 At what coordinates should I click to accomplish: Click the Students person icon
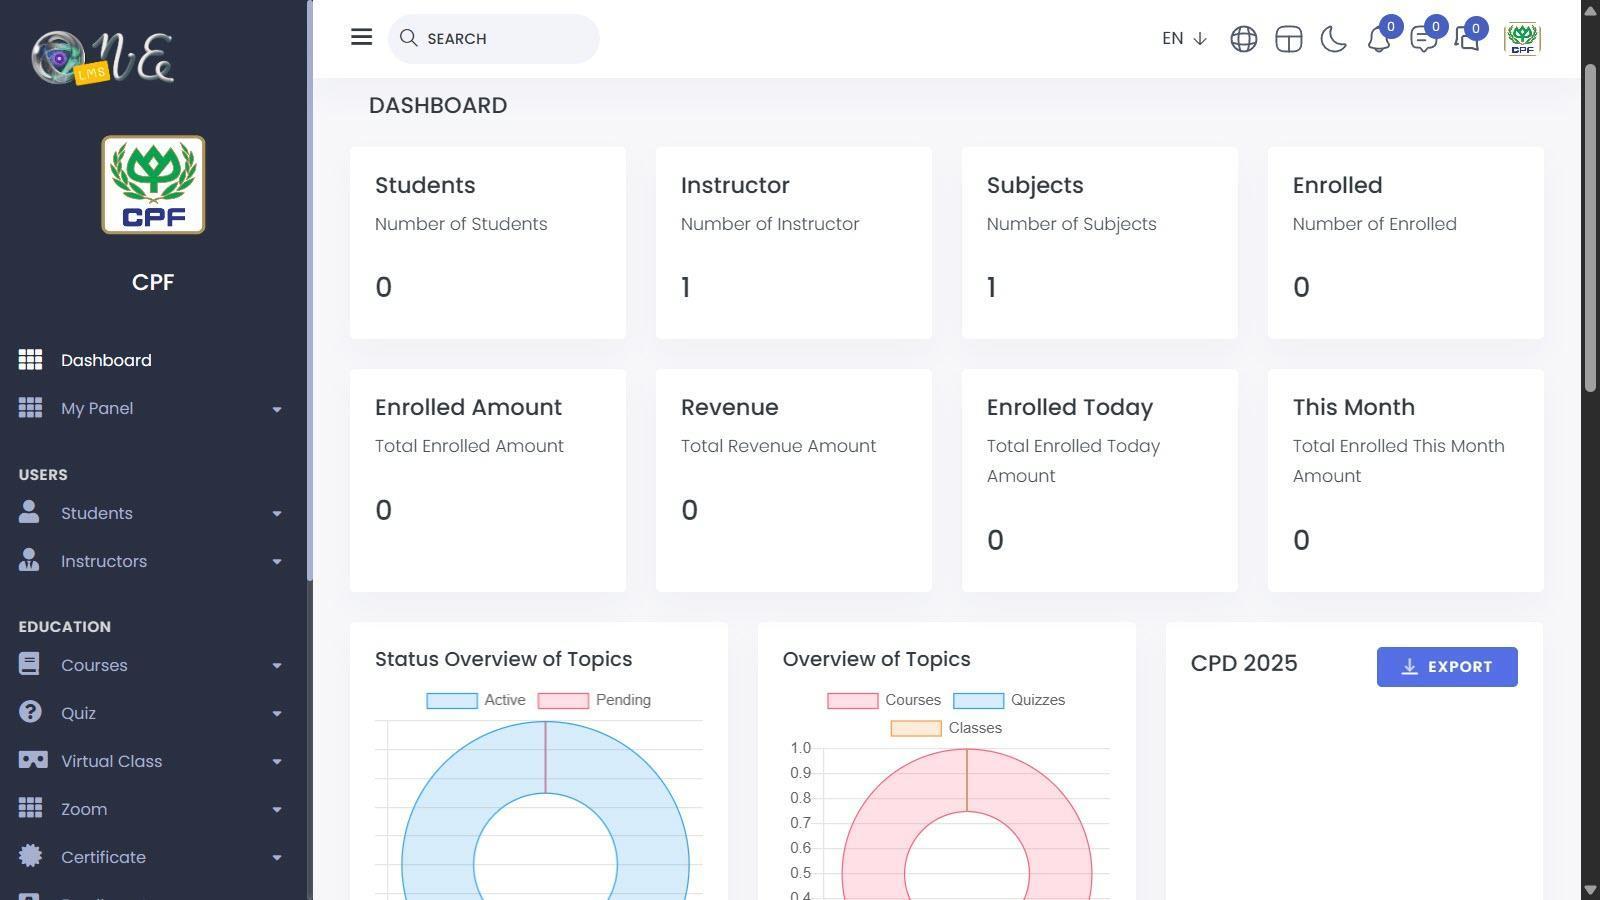pos(29,512)
